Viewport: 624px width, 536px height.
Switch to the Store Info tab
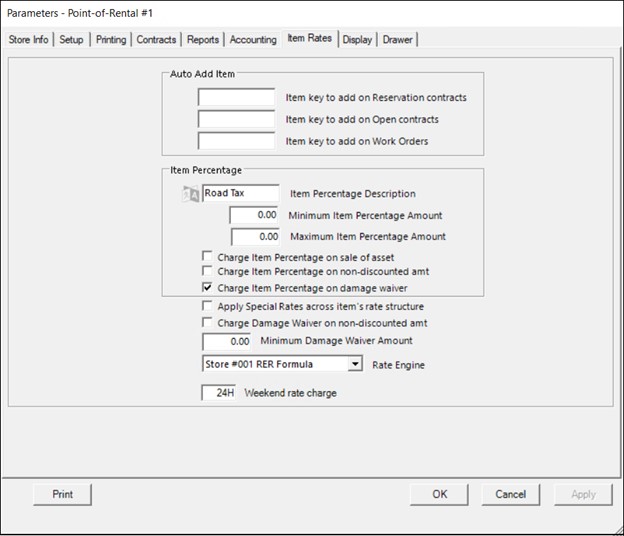coord(28,40)
